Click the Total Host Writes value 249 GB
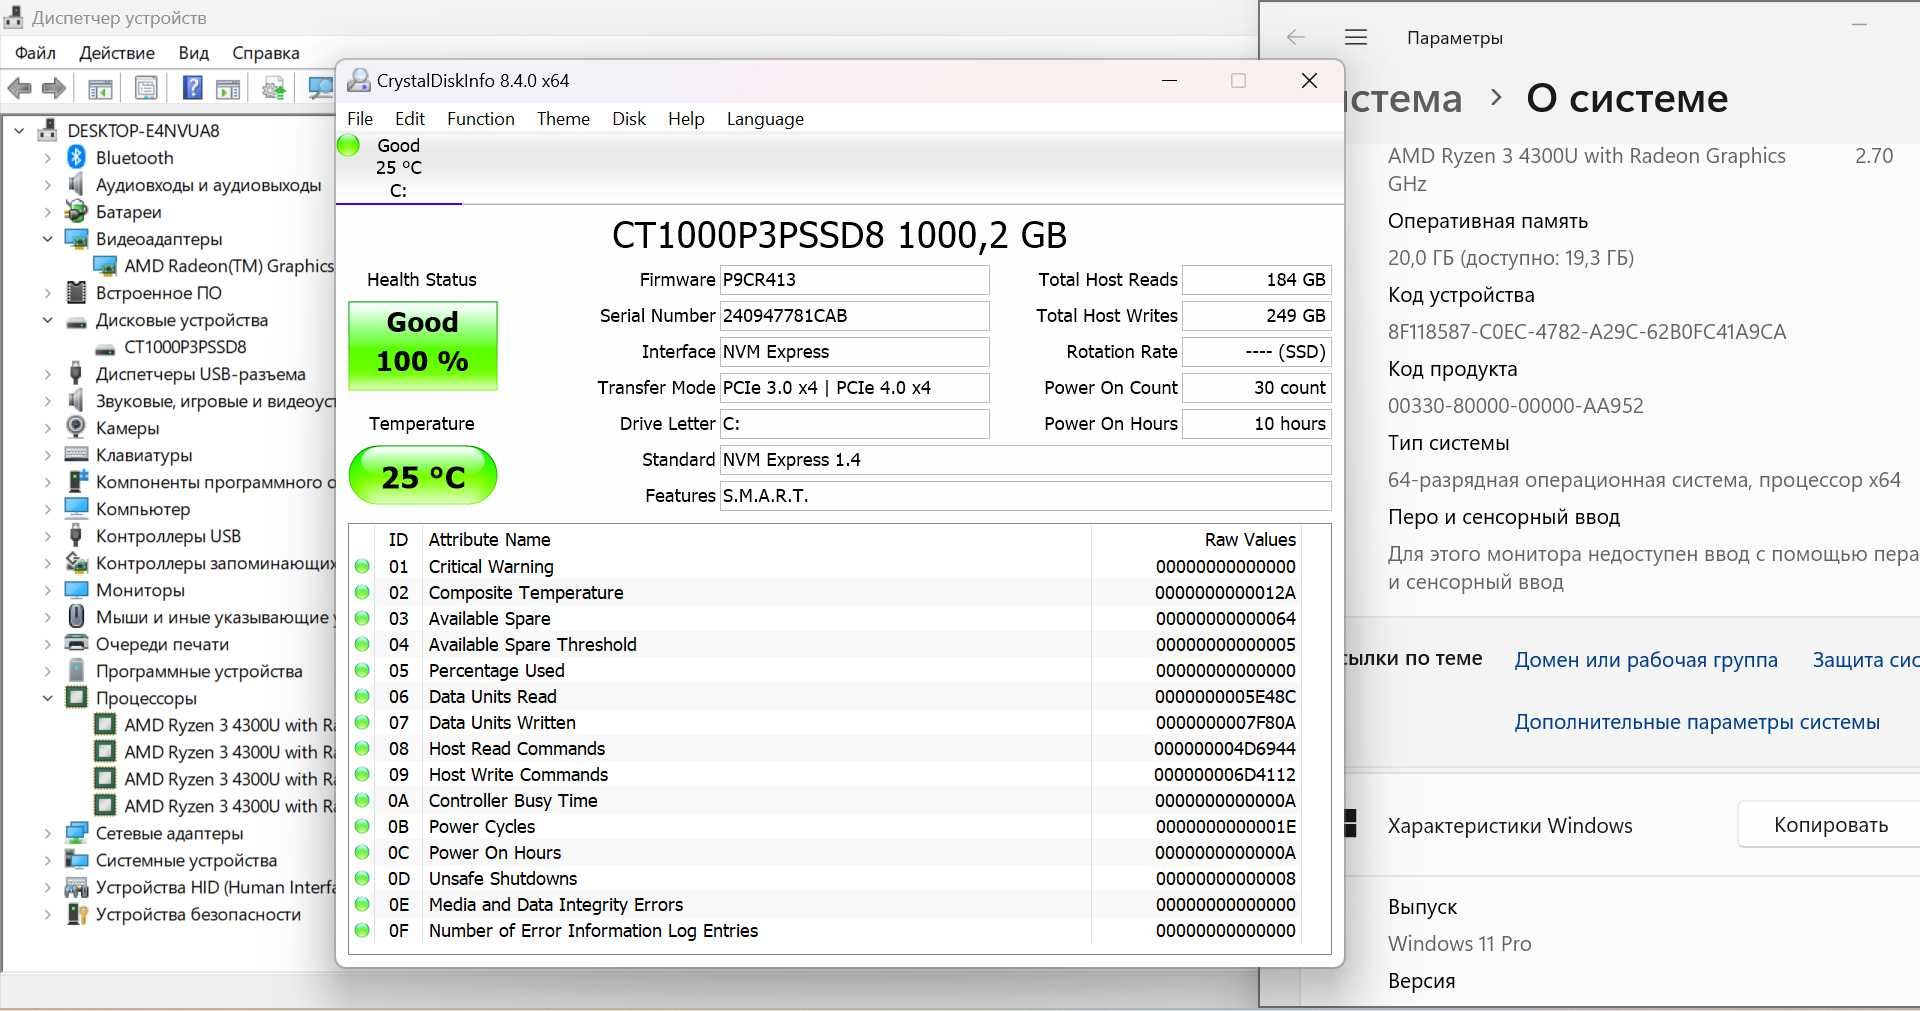This screenshot has width=1920, height=1011. [1256, 315]
